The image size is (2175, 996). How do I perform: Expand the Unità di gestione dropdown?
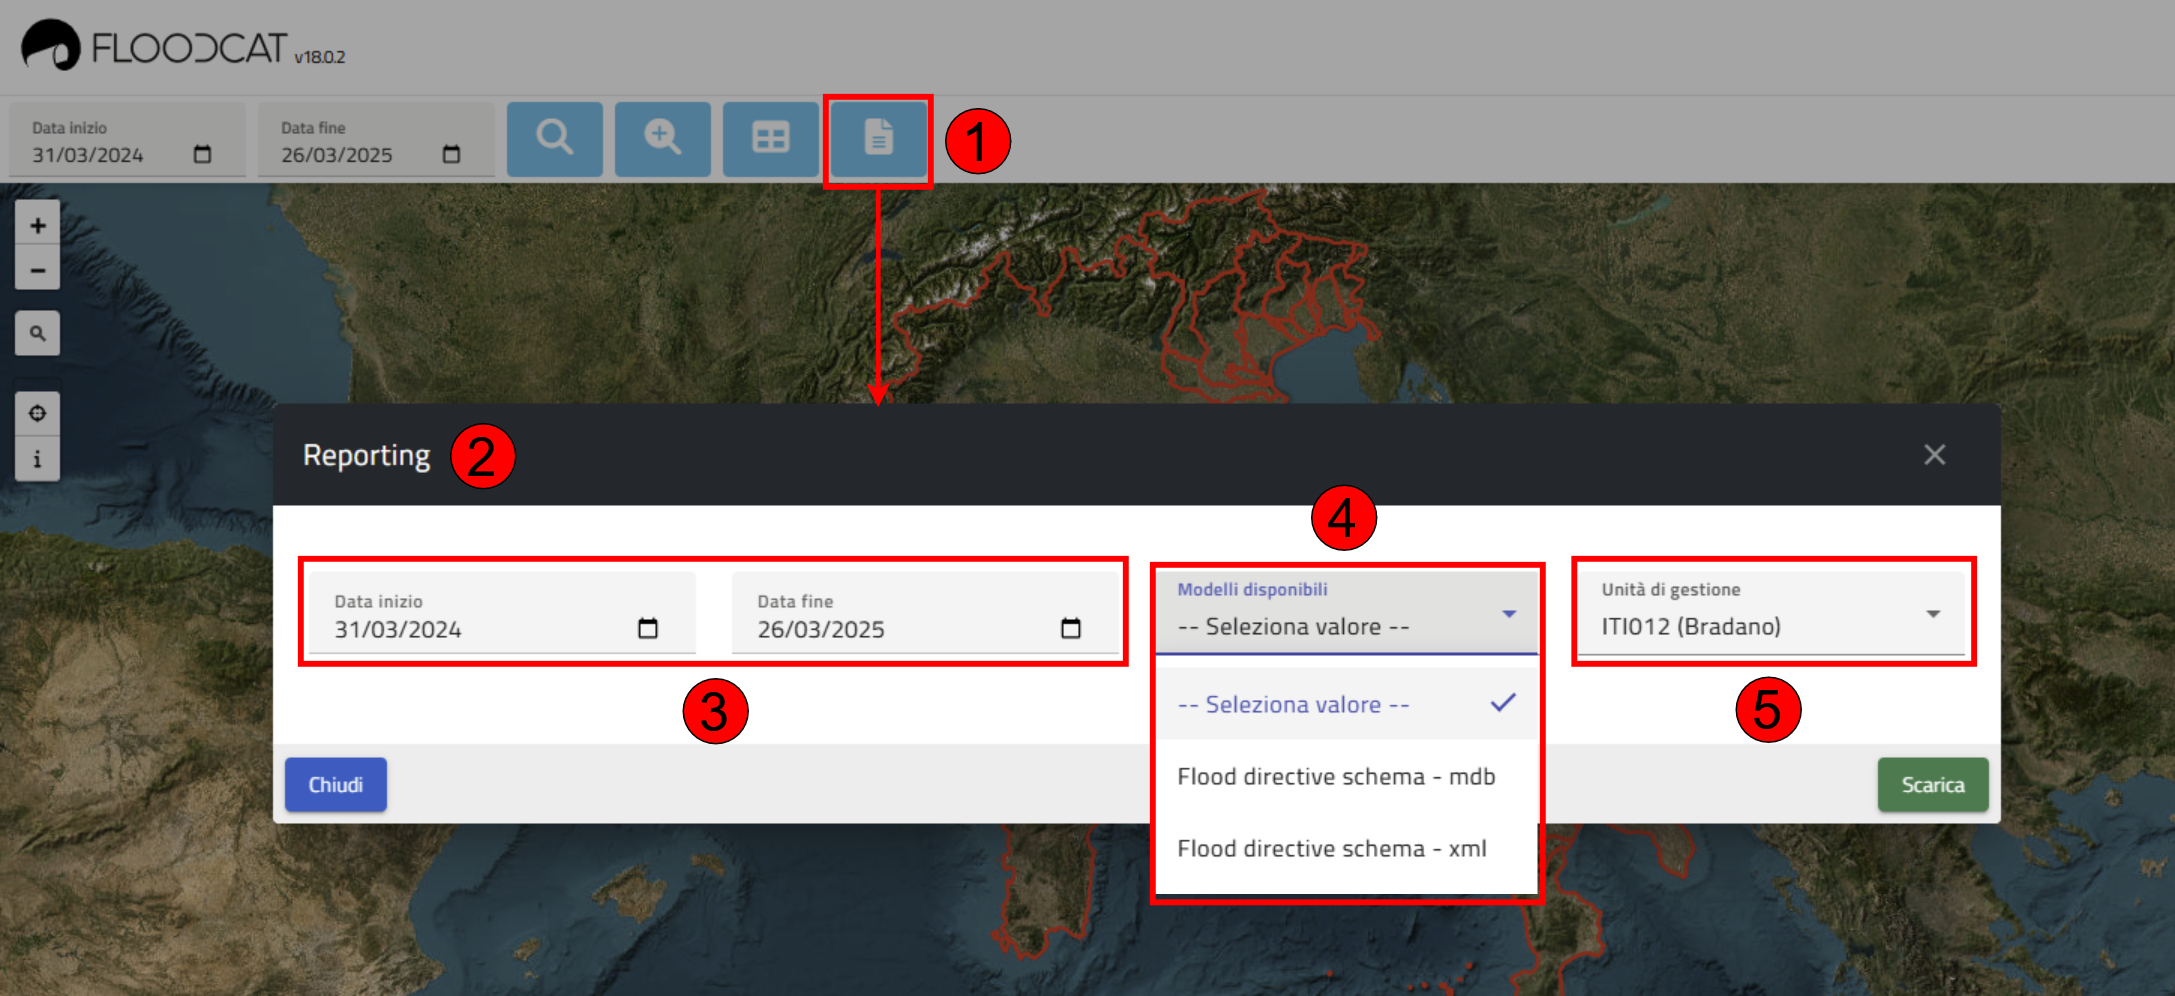click(x=1770, y=613)
